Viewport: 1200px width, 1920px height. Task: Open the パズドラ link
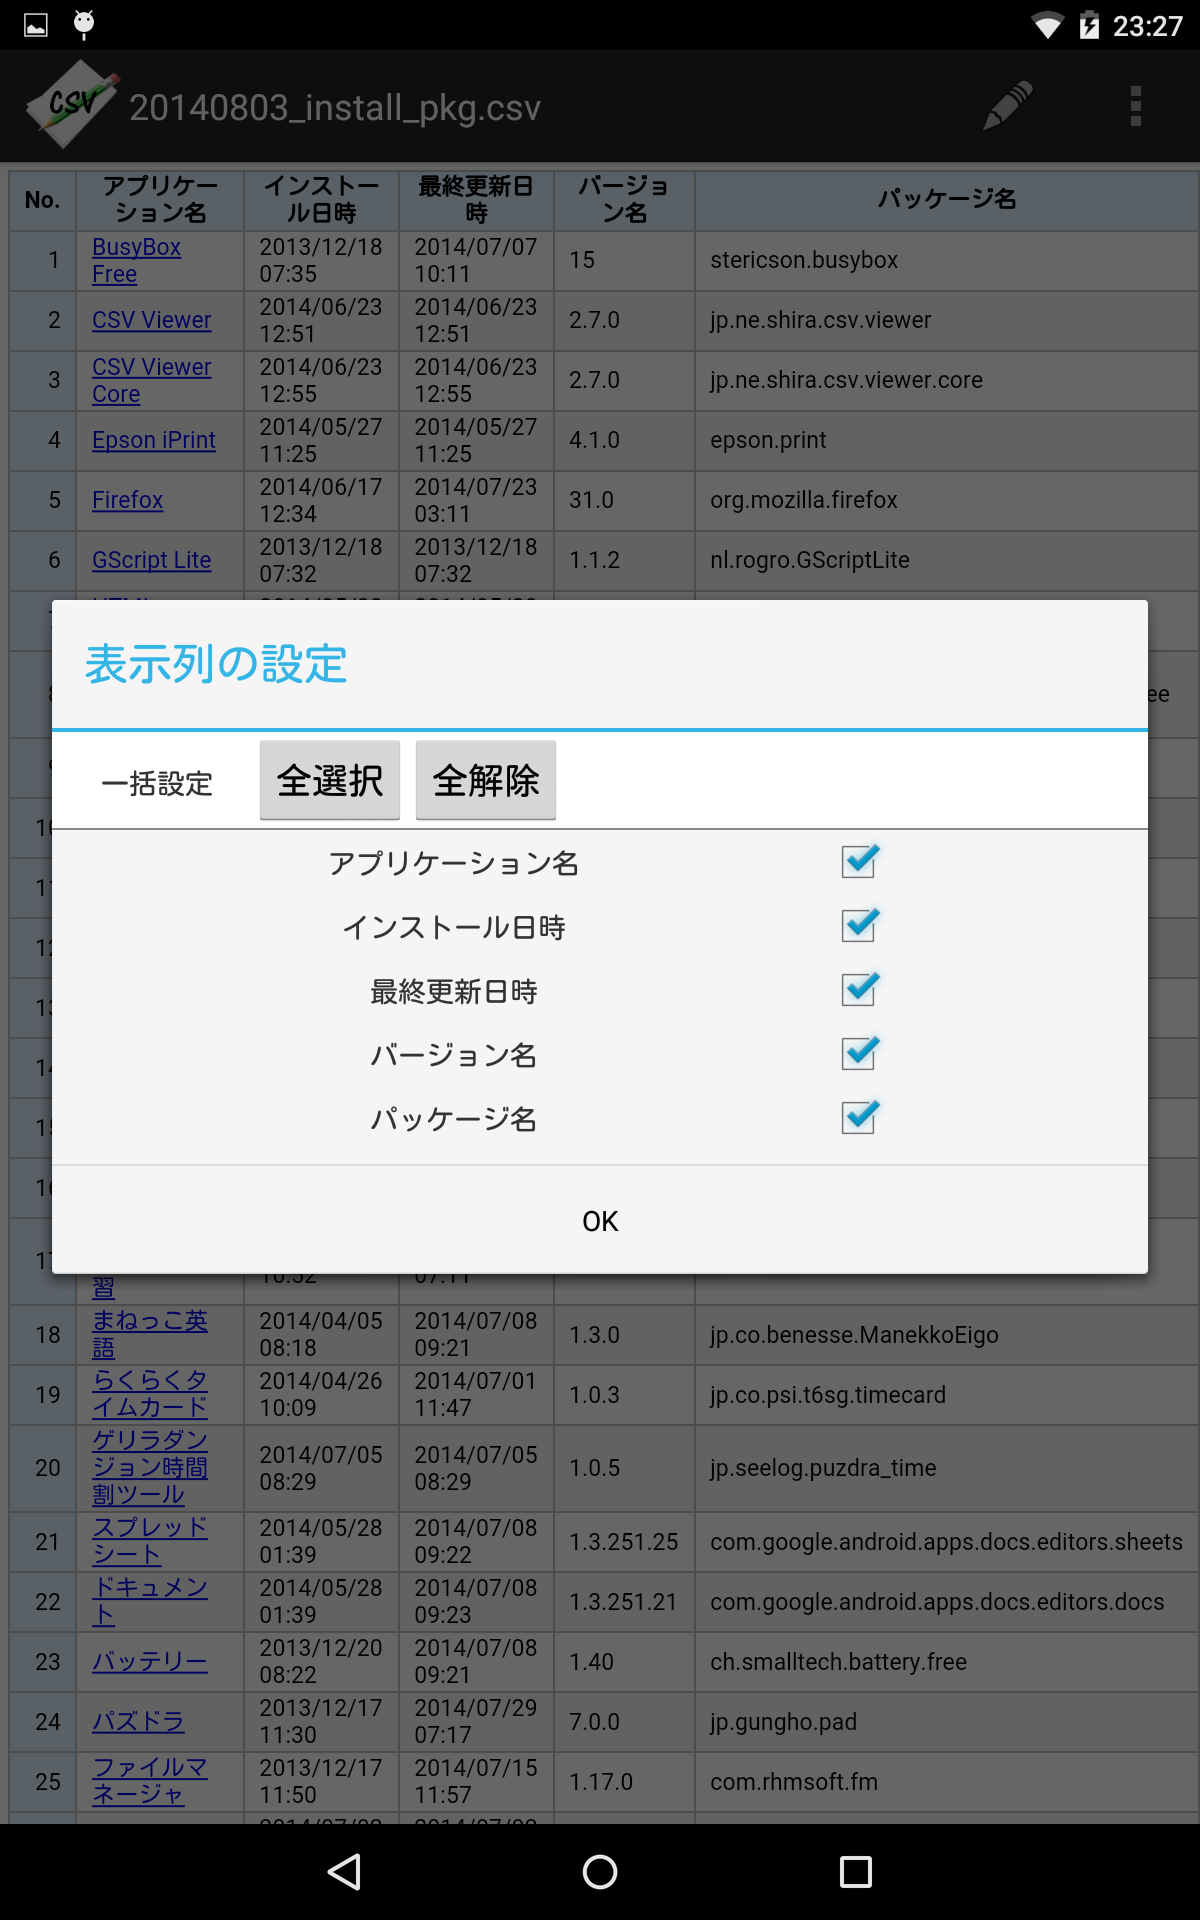click(138, 1721)
